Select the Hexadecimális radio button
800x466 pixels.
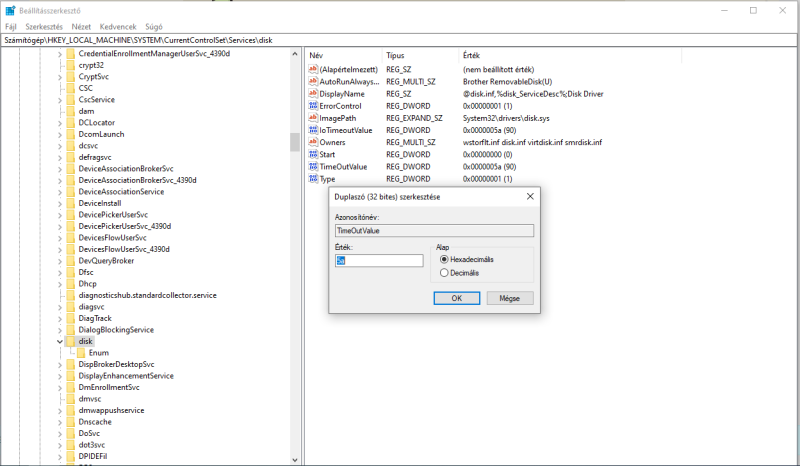click(x=444, y=259)
